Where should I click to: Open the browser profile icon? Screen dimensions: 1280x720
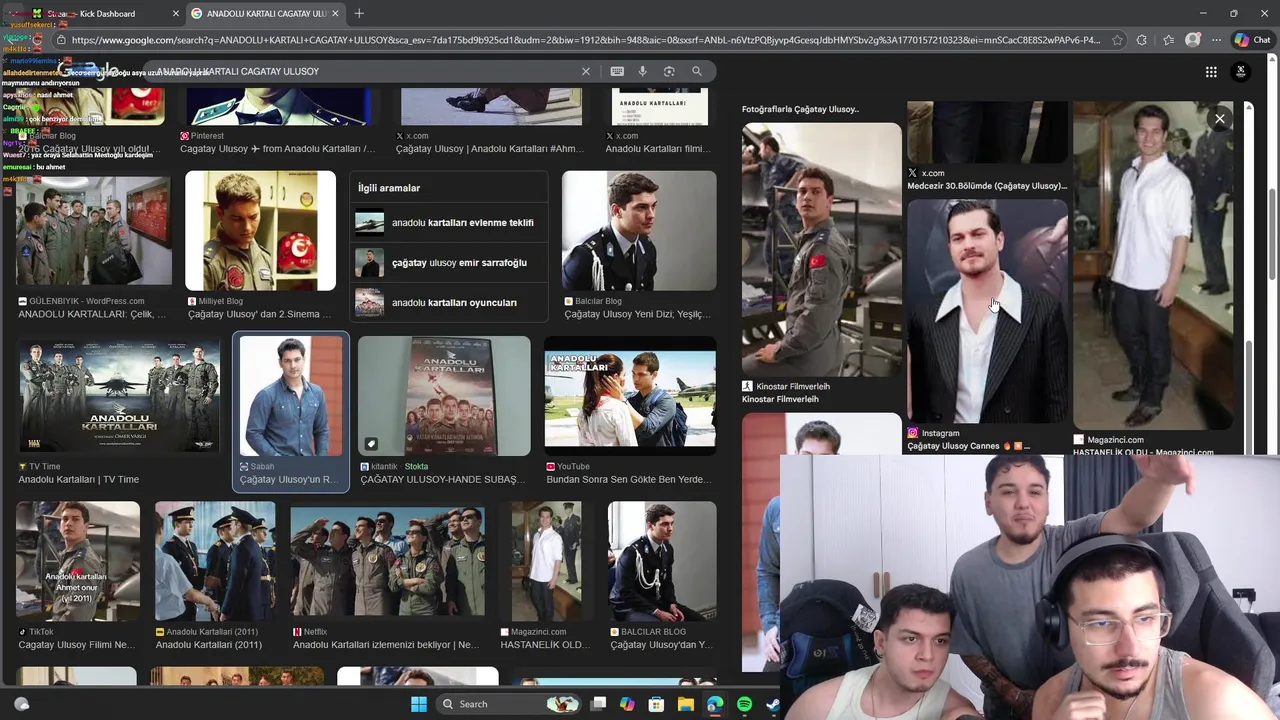[1192, 40]
